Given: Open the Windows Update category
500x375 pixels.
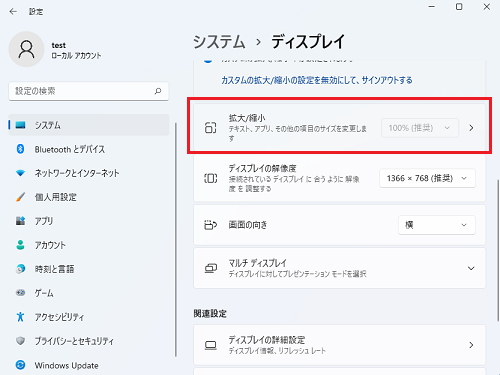Looking at the screenshot, I should point(89,365).
